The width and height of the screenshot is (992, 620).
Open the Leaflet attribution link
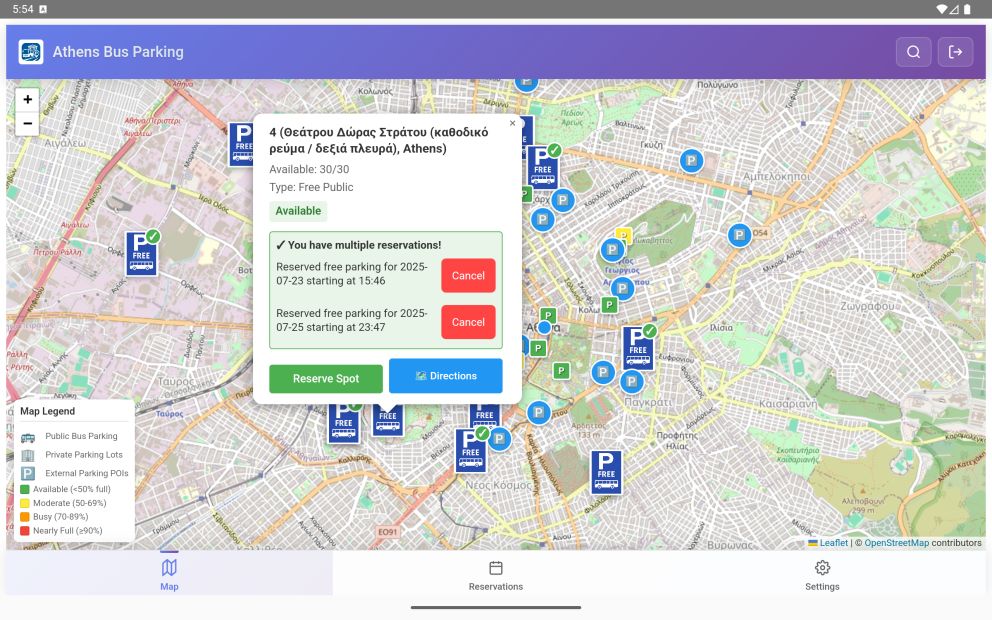tap(833, 543)
